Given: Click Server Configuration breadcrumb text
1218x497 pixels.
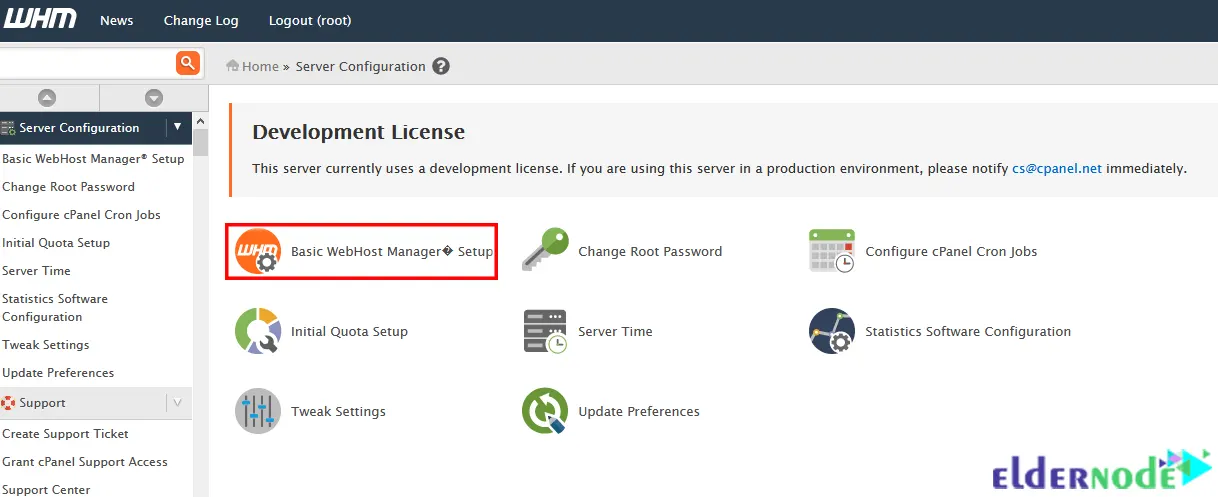Looking at the screenshot, I should [x=360, y=66].
